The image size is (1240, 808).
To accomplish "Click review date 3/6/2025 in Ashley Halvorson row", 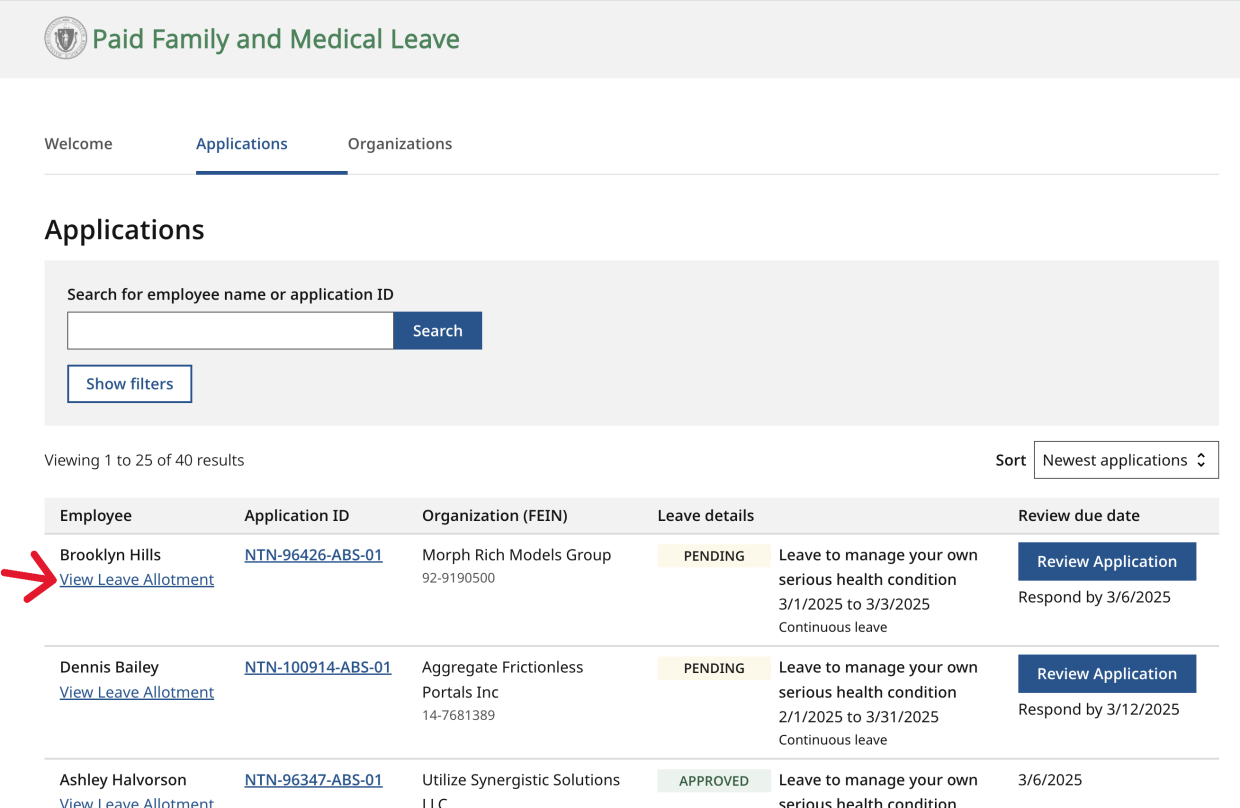I will click(1050, 780).
